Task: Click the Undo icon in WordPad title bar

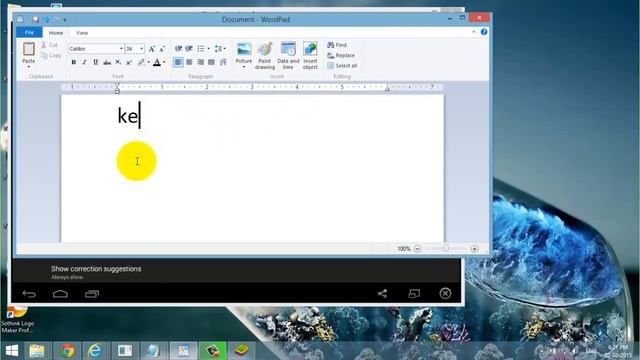Action: point(46,20)
